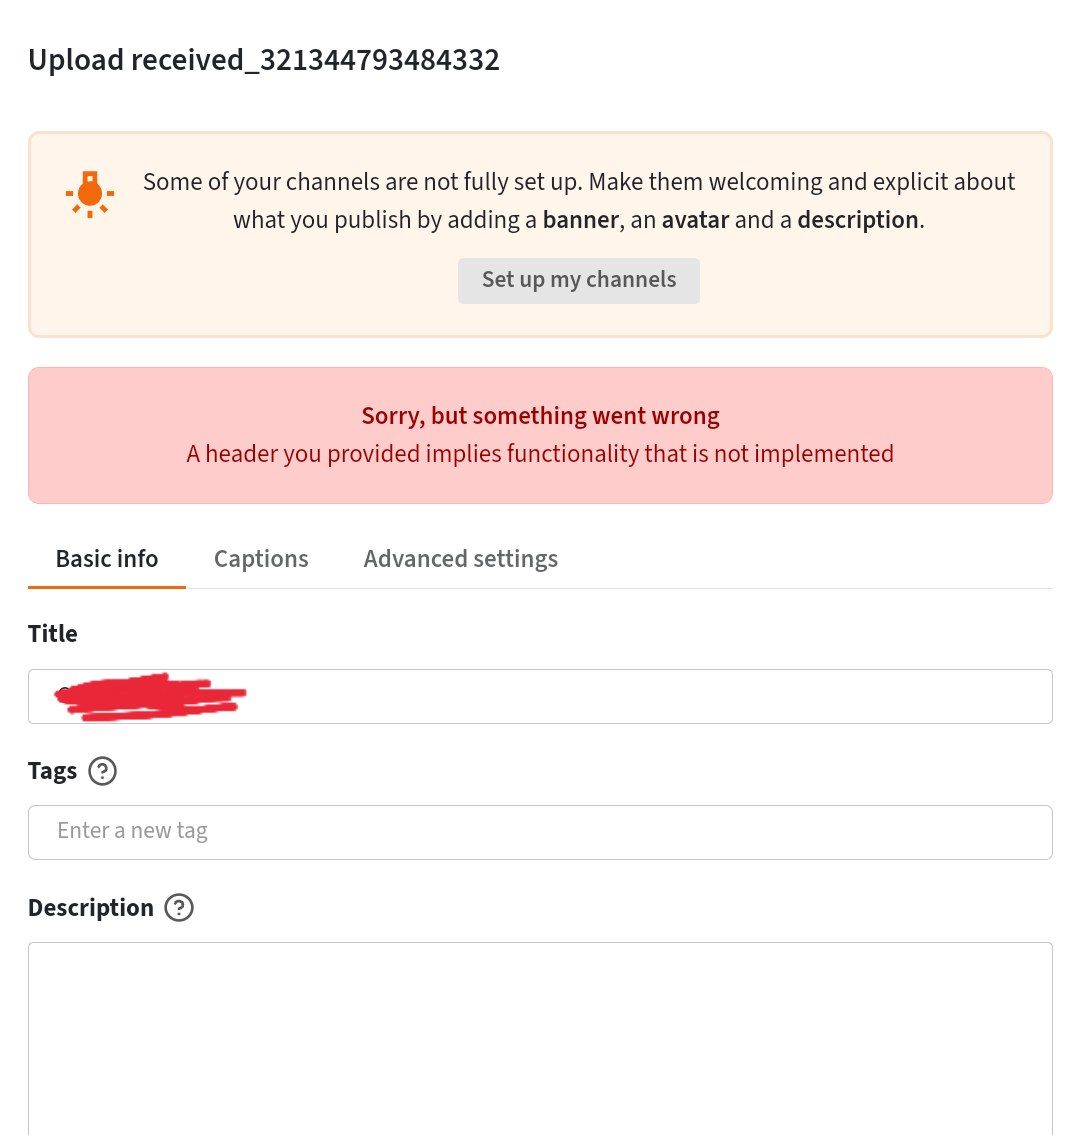Screen dimensions: 1080x1135
Task: Click the lightbulb icon in the setup notice
Action: 89,193
